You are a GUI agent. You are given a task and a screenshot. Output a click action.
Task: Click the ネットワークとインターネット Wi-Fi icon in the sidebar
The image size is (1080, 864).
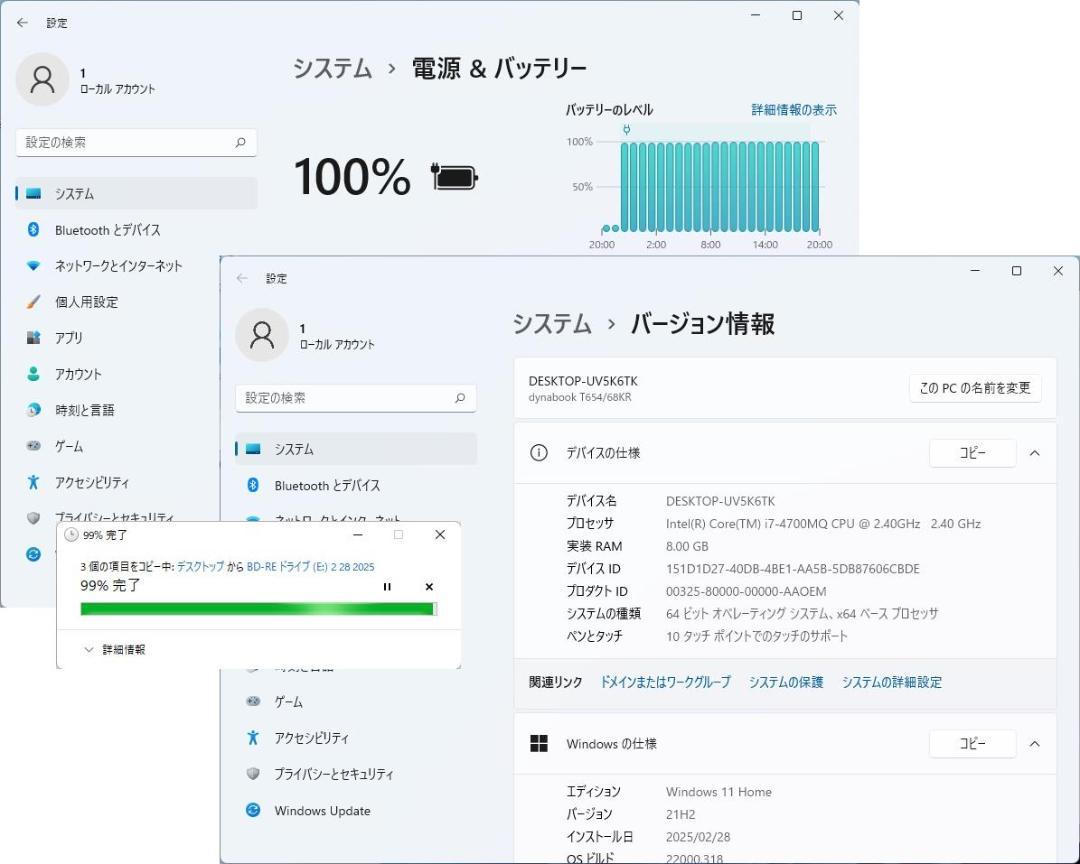33,266
